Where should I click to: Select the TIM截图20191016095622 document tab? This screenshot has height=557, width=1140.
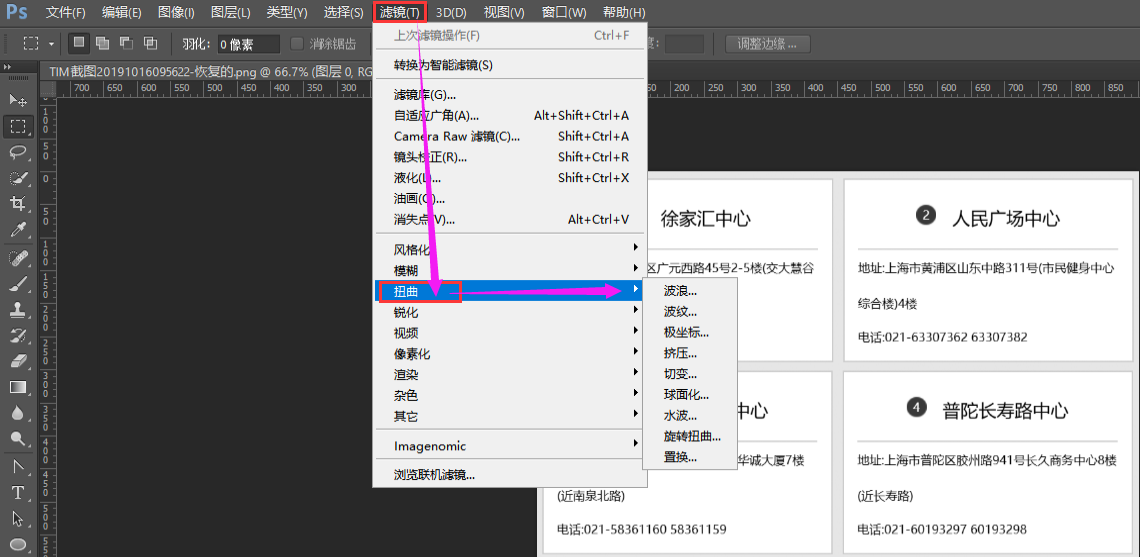(210, 71)
